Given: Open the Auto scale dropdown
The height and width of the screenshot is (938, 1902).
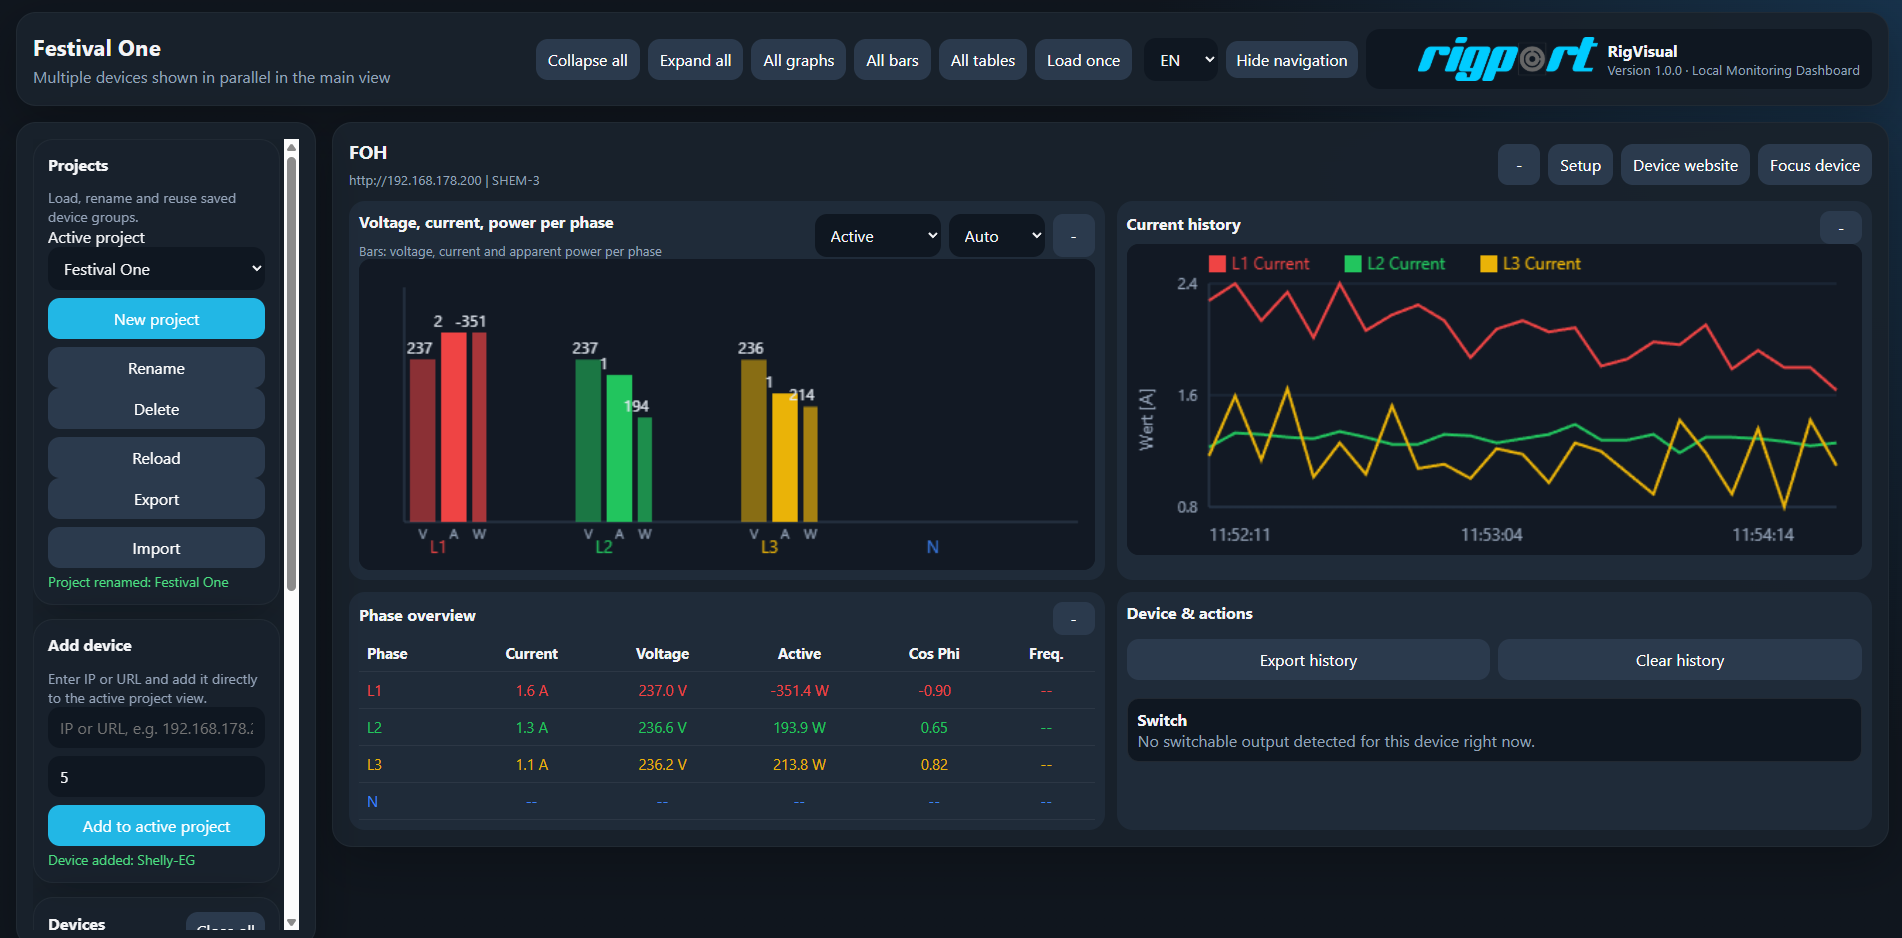Looking at the screenshot, I should click(996, 237).
